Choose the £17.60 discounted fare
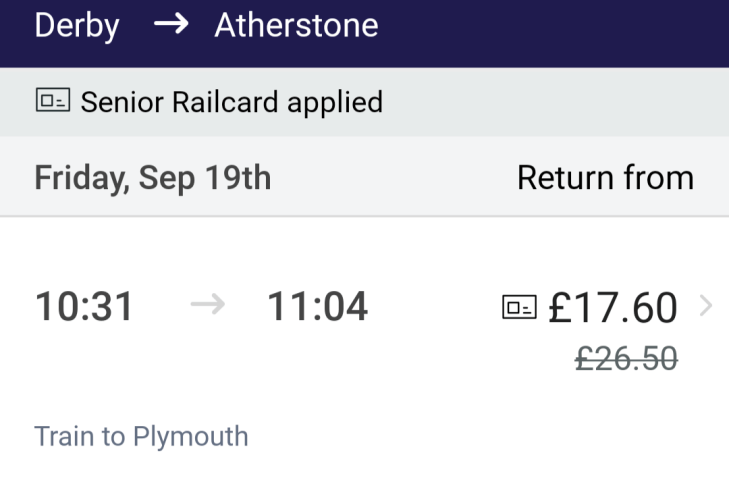Screen dimensions: 729x480 pyautogui.click(x=613, y=307)
